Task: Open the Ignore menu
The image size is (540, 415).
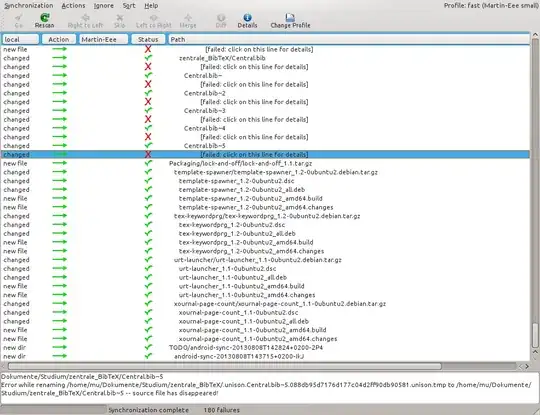Action: (x=104, y=6)
